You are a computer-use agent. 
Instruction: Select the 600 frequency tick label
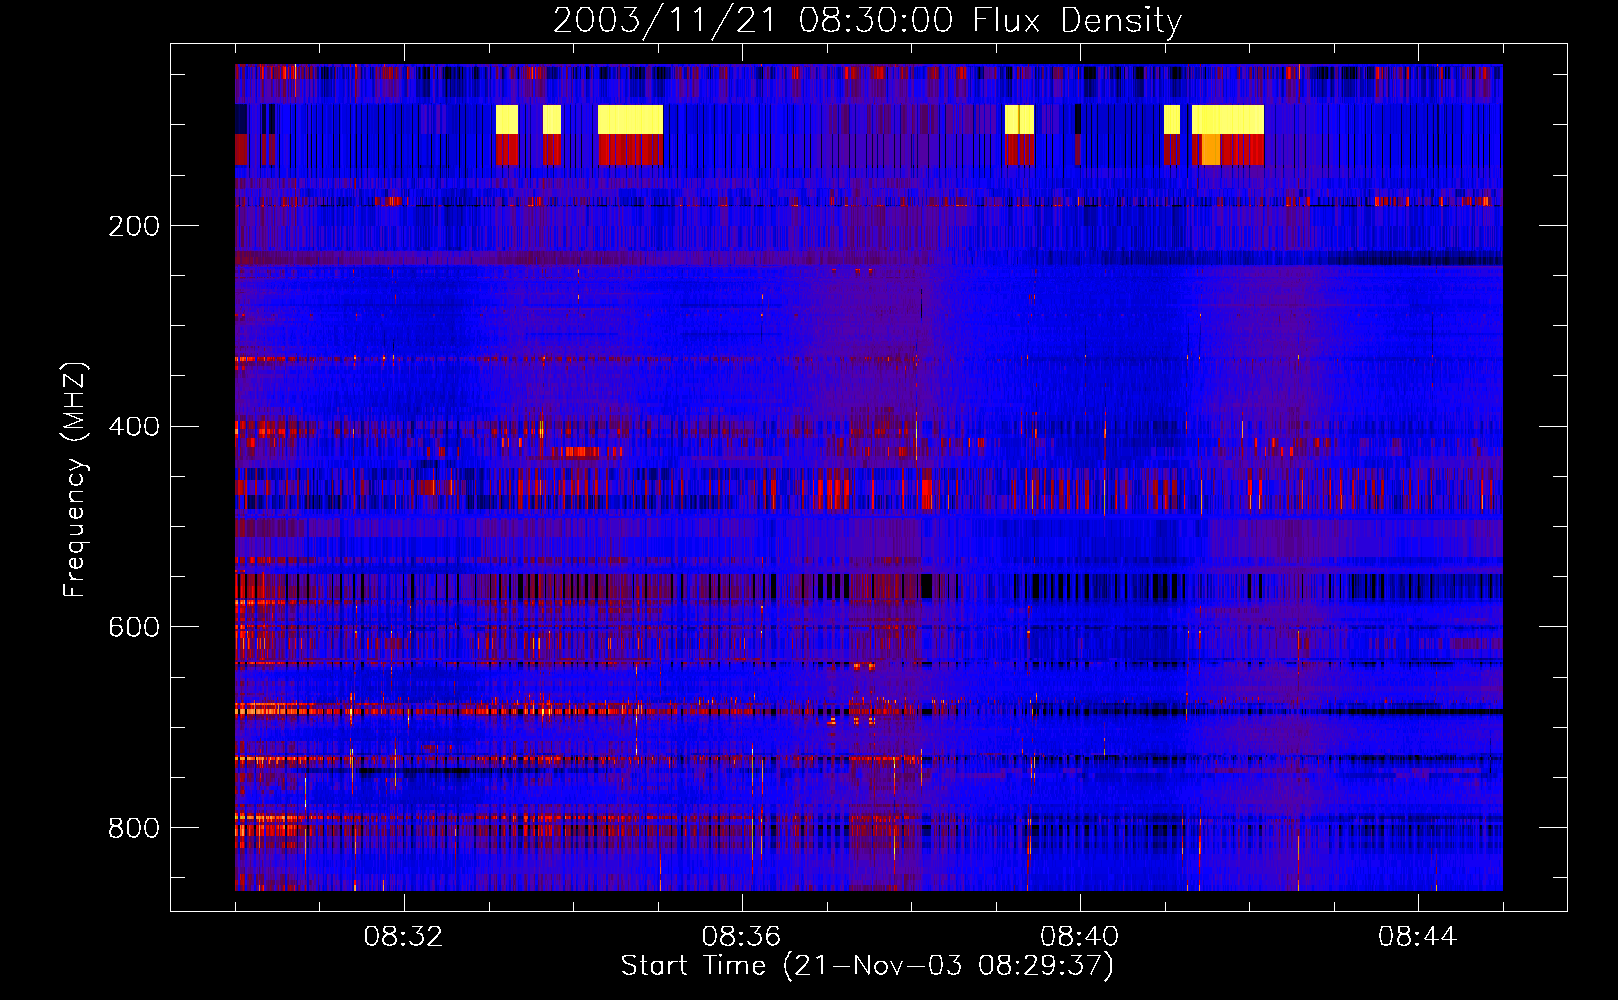click(134, 627)
